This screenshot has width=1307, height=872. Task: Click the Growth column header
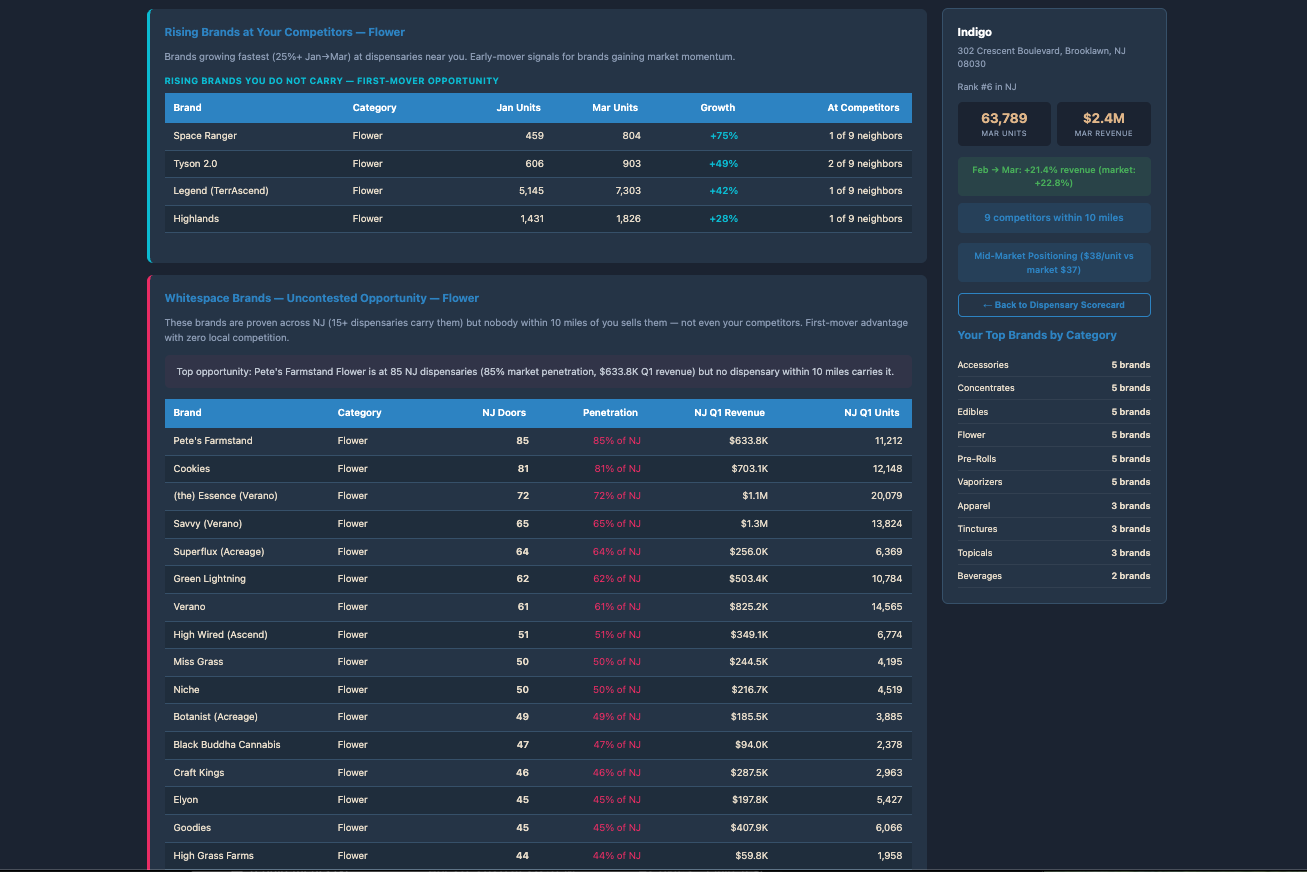718,108
